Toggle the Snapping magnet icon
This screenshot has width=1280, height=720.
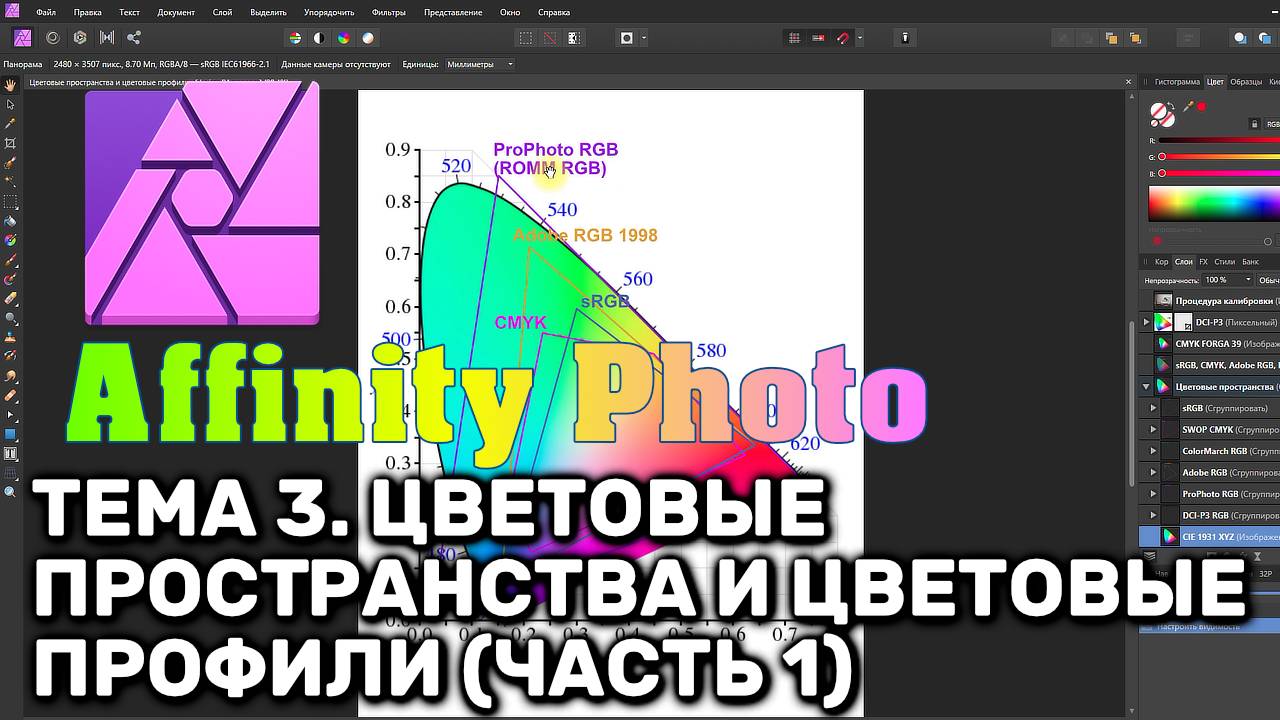[843, 38]
